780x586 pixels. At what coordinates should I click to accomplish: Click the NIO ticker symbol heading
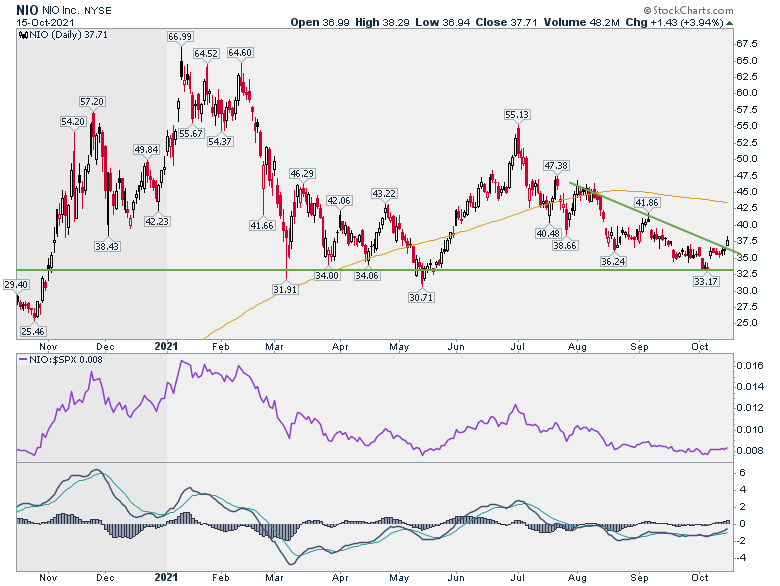point(27,10)
